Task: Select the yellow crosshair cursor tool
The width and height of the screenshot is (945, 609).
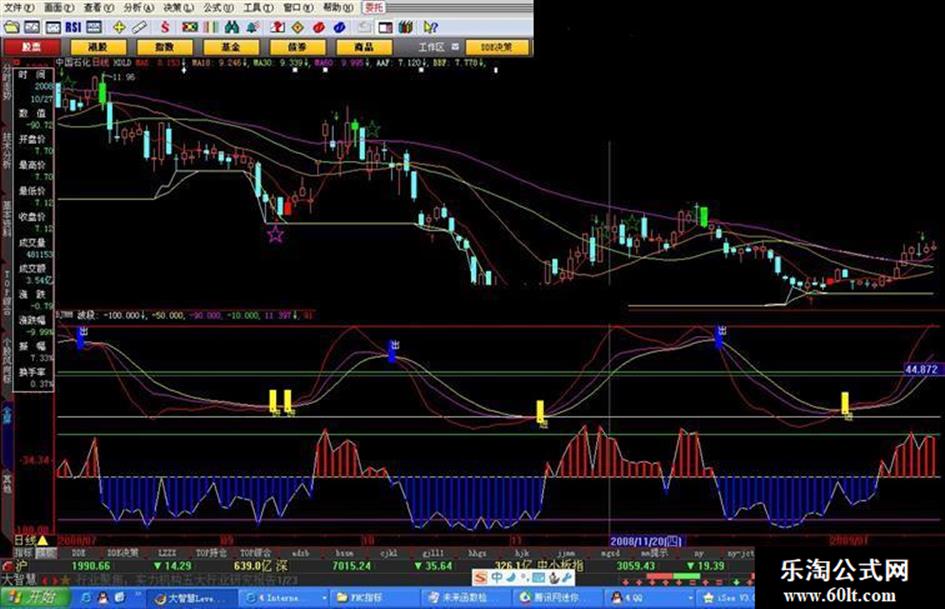Action: (x=119, y=26)
